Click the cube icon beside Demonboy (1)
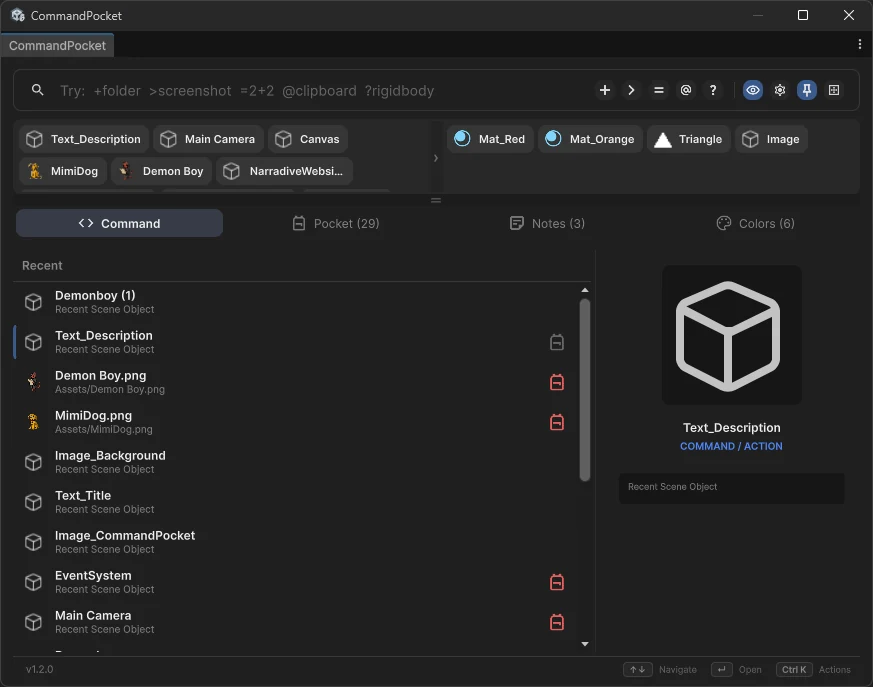This screenshot has height=687, width=873. [x=33, y=302]
